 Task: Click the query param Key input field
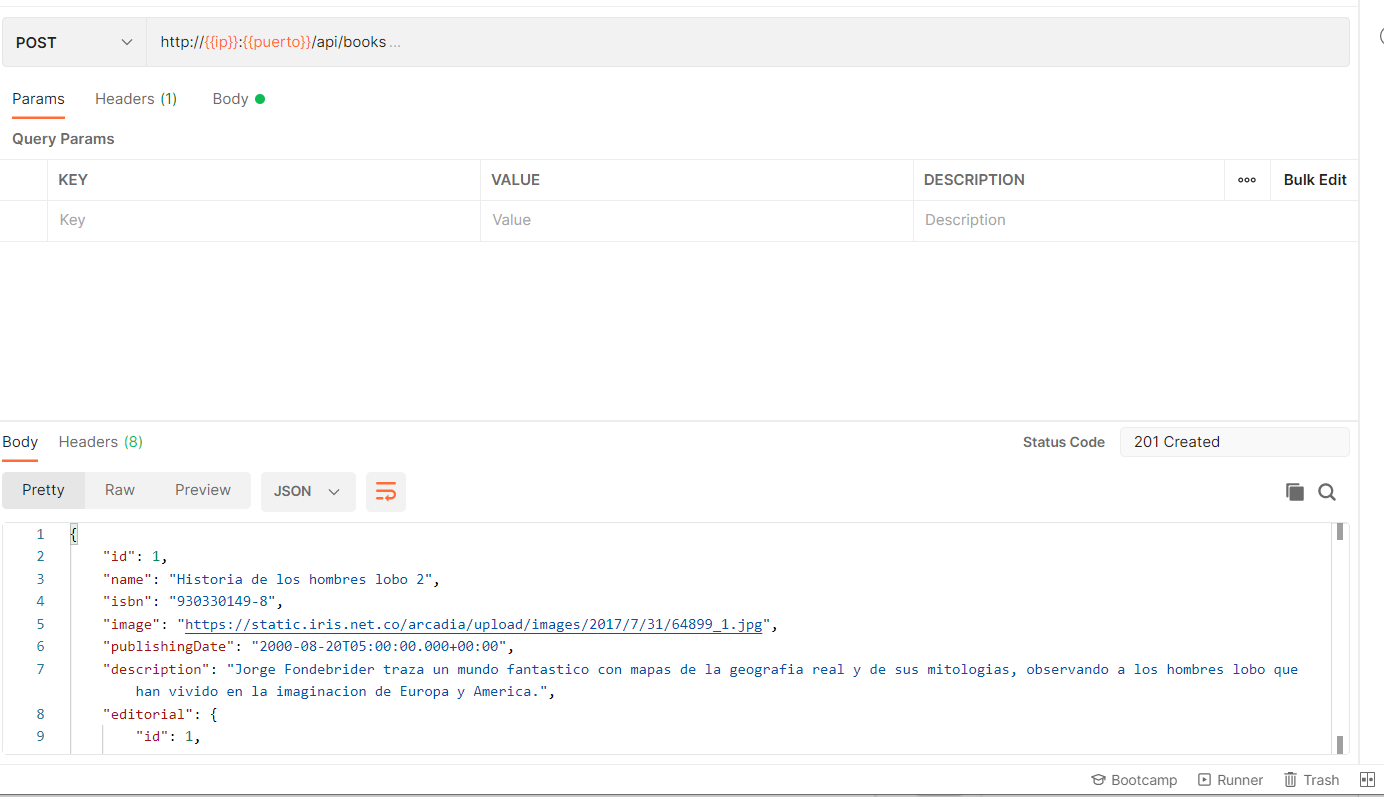tap(263, 220)
